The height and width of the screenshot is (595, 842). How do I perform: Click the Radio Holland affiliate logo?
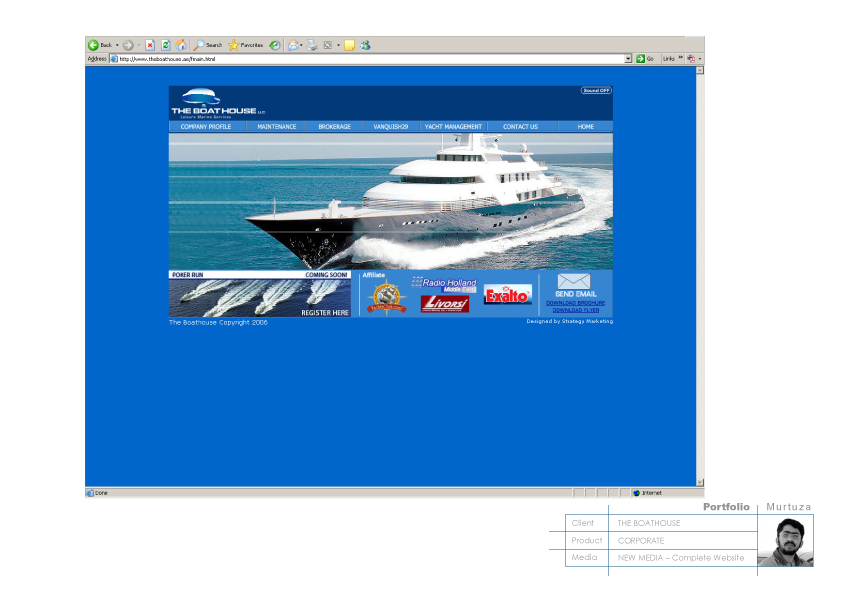[445, 285]
